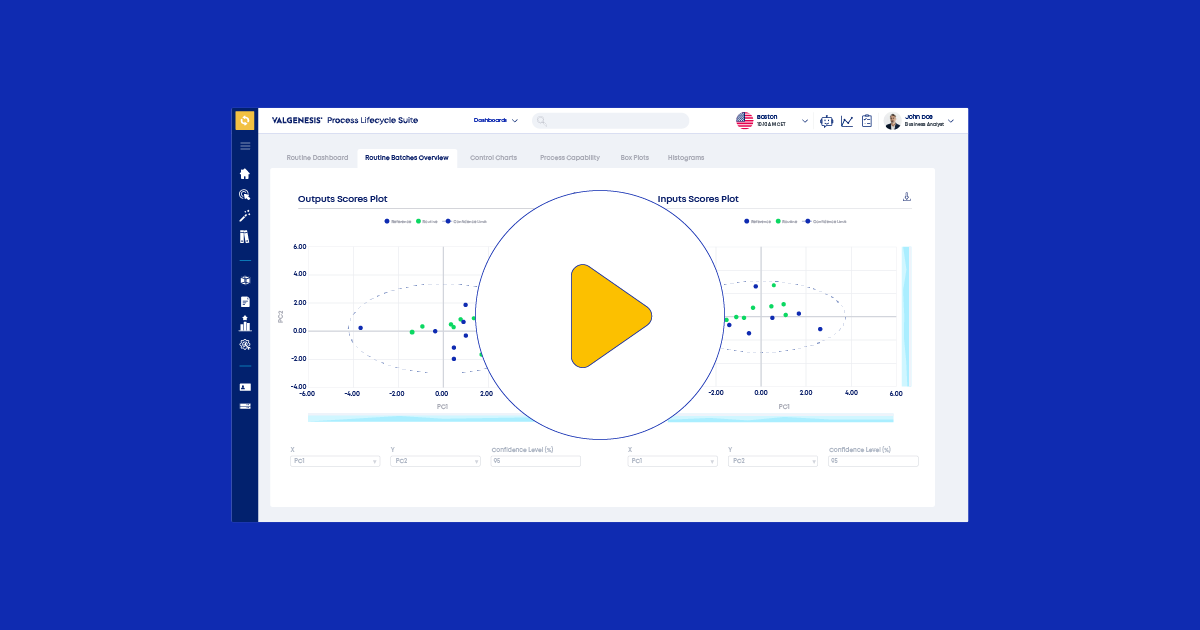Open X axis dropdown under Outputs plot
The image size is (1200, 630).
335,461
